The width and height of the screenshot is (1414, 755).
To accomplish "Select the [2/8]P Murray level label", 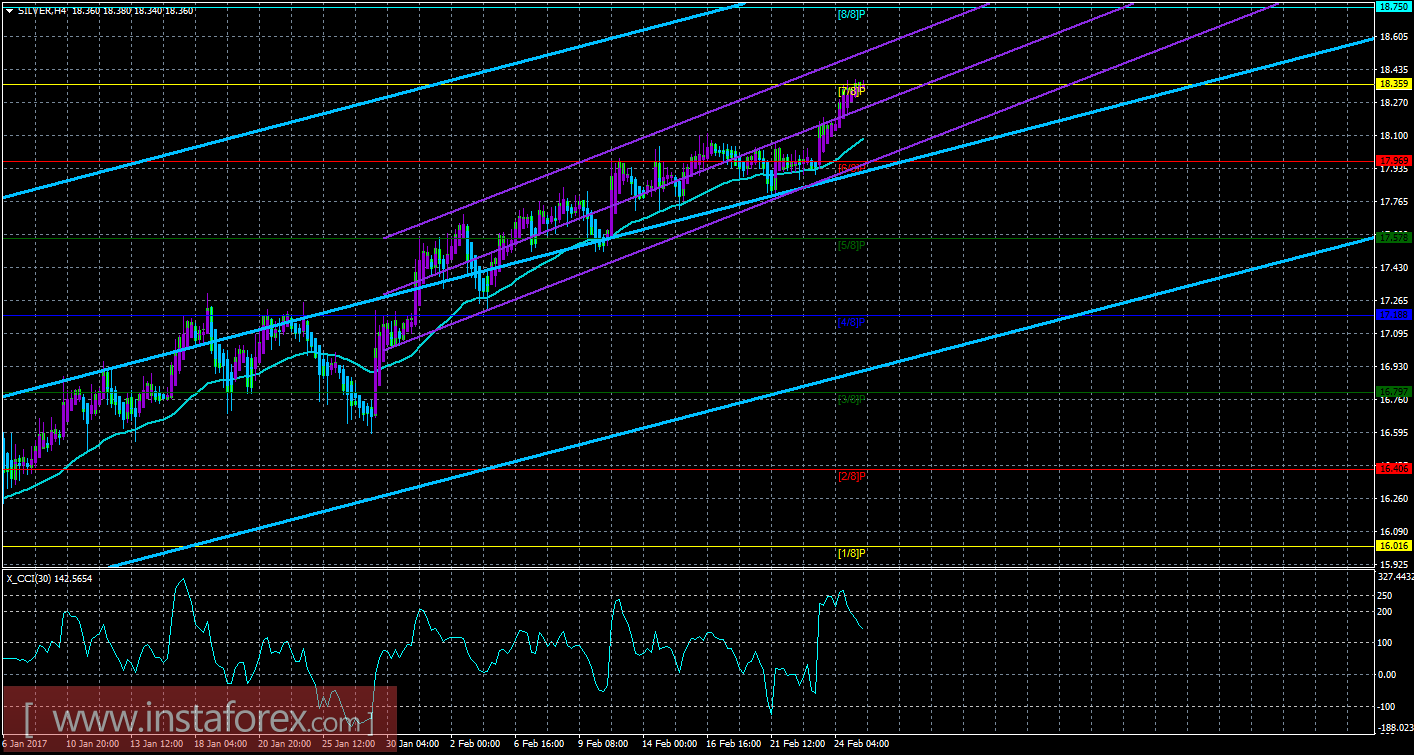I will [x=851, y=476].
